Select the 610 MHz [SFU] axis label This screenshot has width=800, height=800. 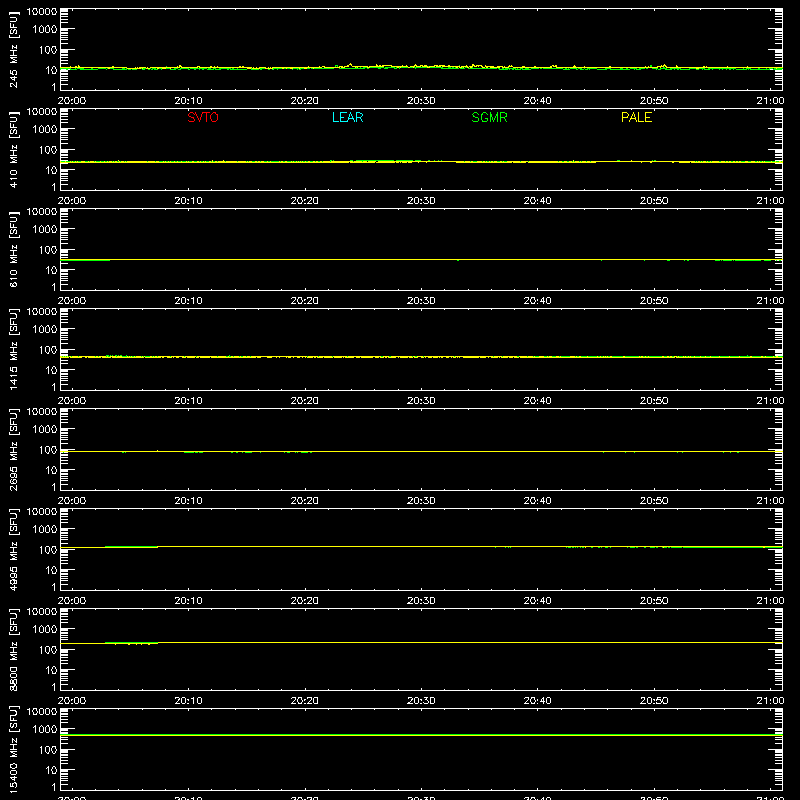13,249
